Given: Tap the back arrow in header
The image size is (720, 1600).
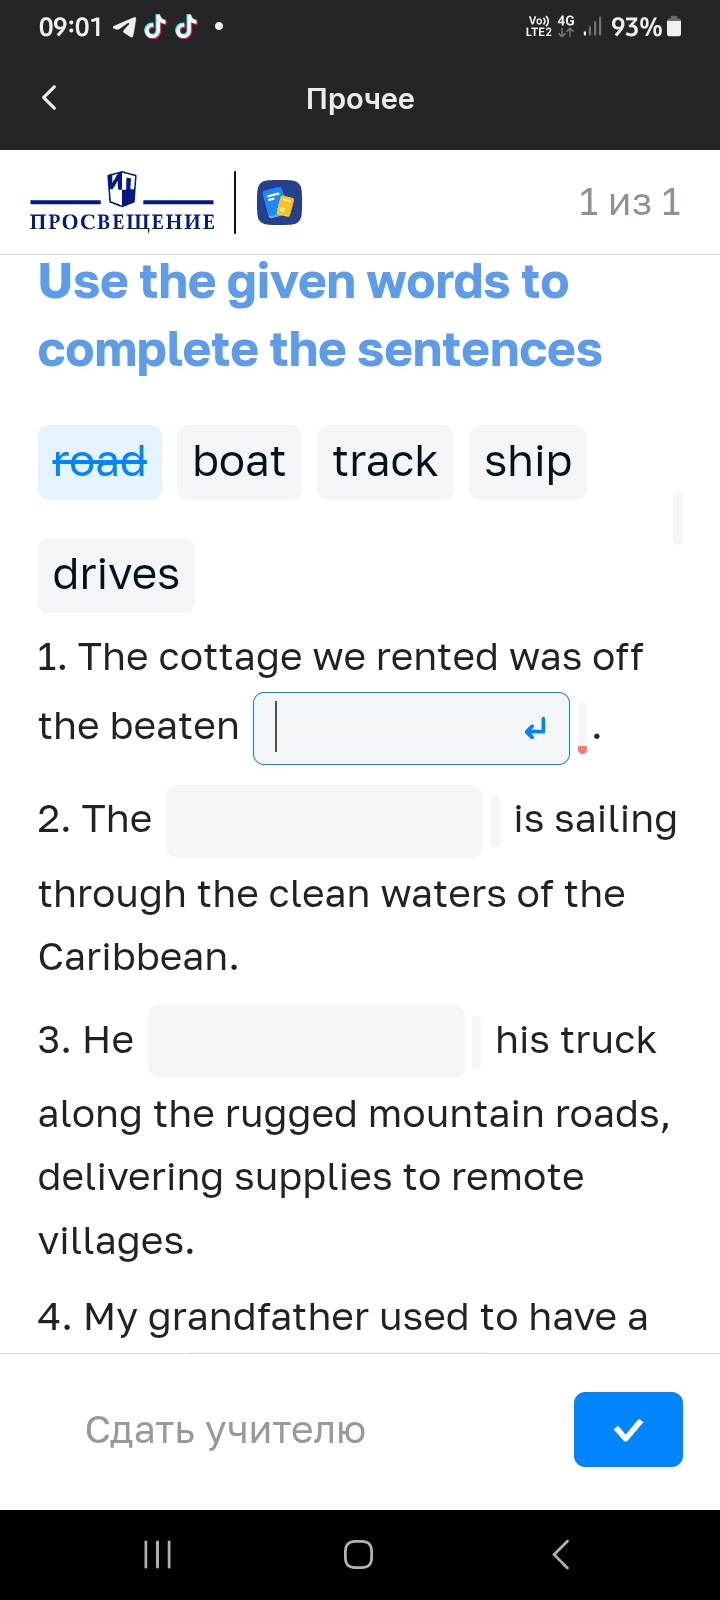Looking at the screenshot, I should click(49, 98).
